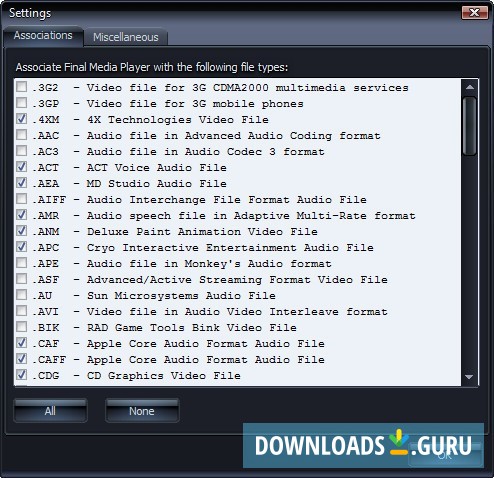
Task: Uncheck the .APC Cryo Interactive checkbox
Action: [x=22, y=247]
